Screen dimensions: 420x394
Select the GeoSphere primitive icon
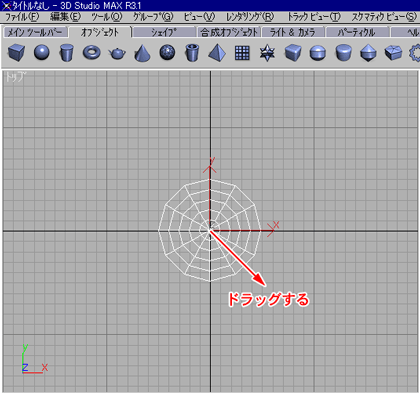tap(167, 53)
